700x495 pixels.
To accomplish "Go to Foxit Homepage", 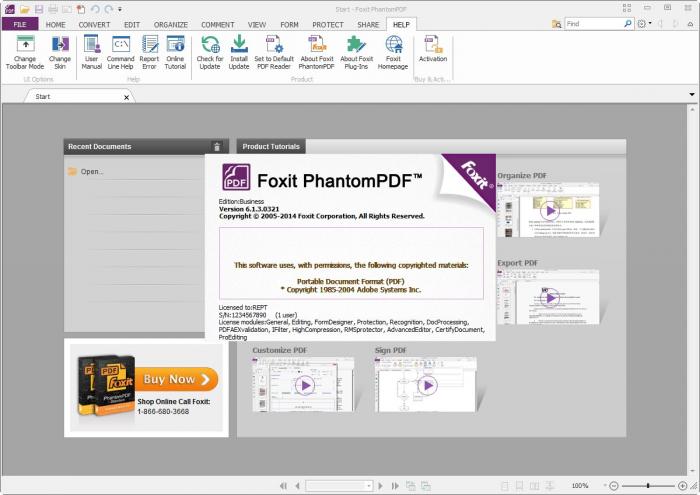I will pyautogui.click(x=393, y=53).
